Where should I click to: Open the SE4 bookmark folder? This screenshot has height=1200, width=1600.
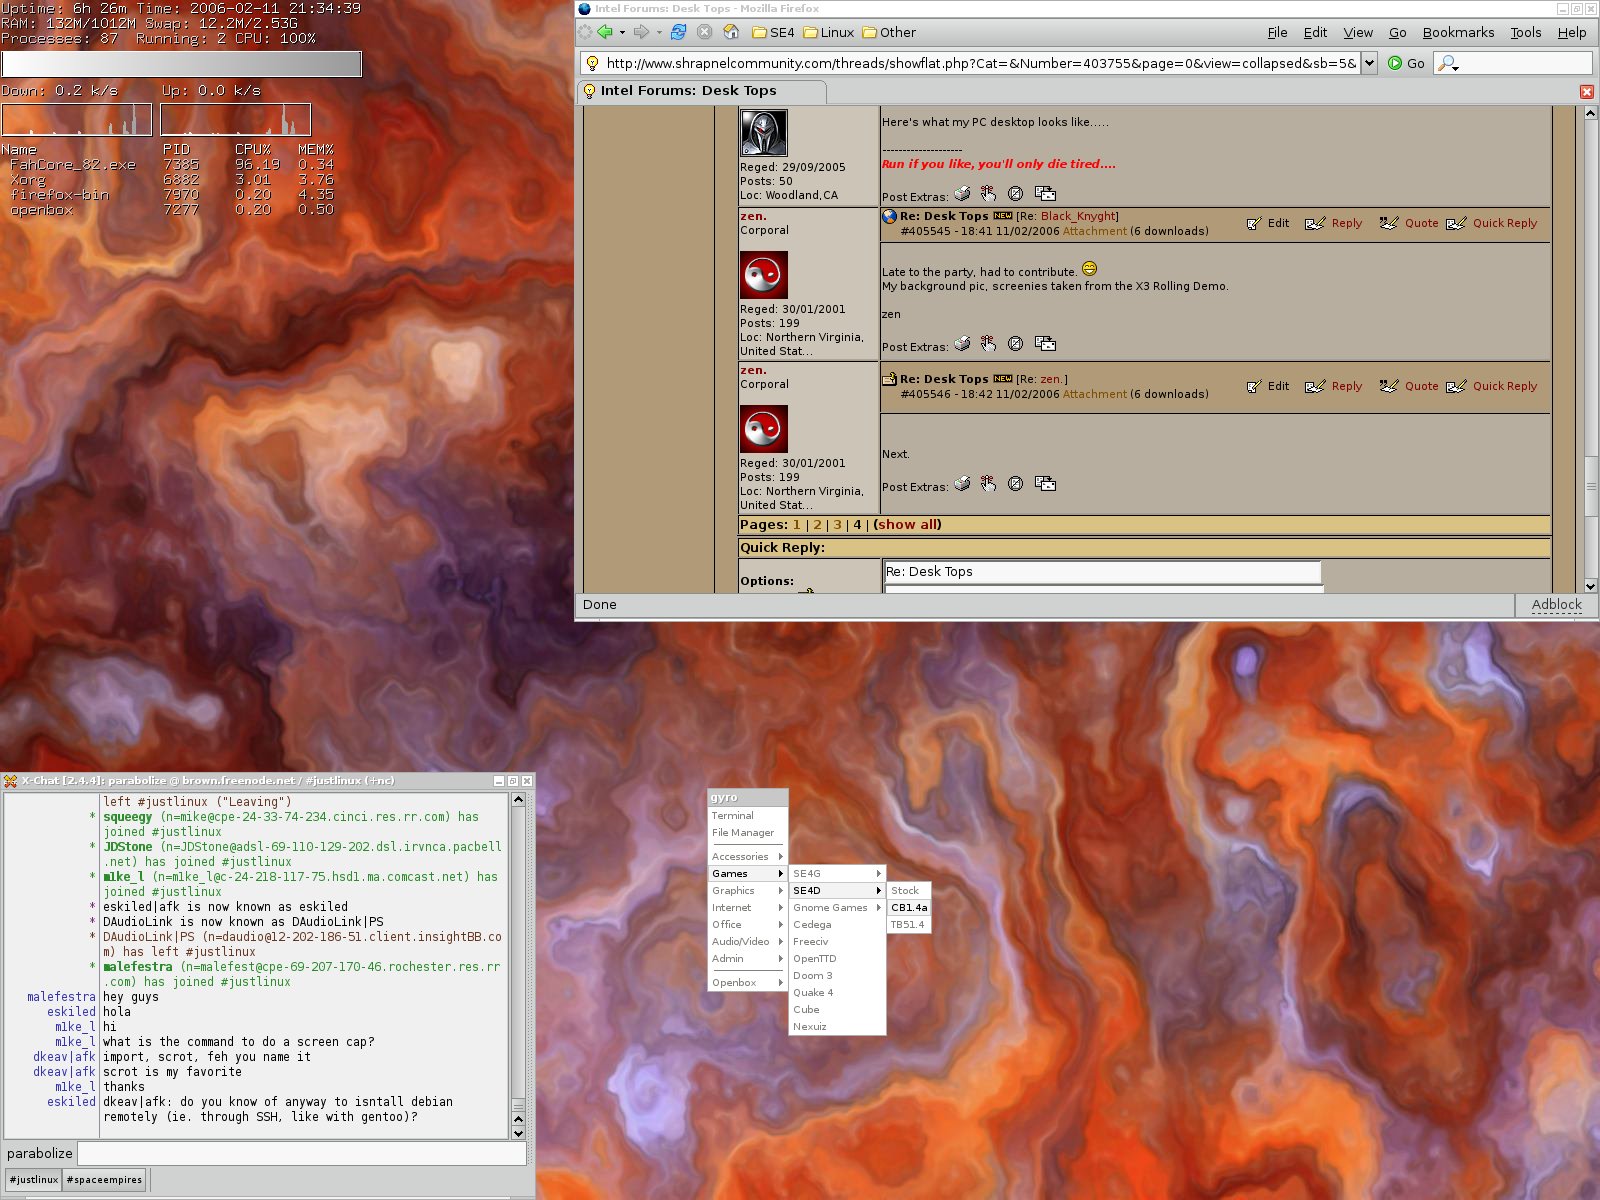click(x=773, y=32)
